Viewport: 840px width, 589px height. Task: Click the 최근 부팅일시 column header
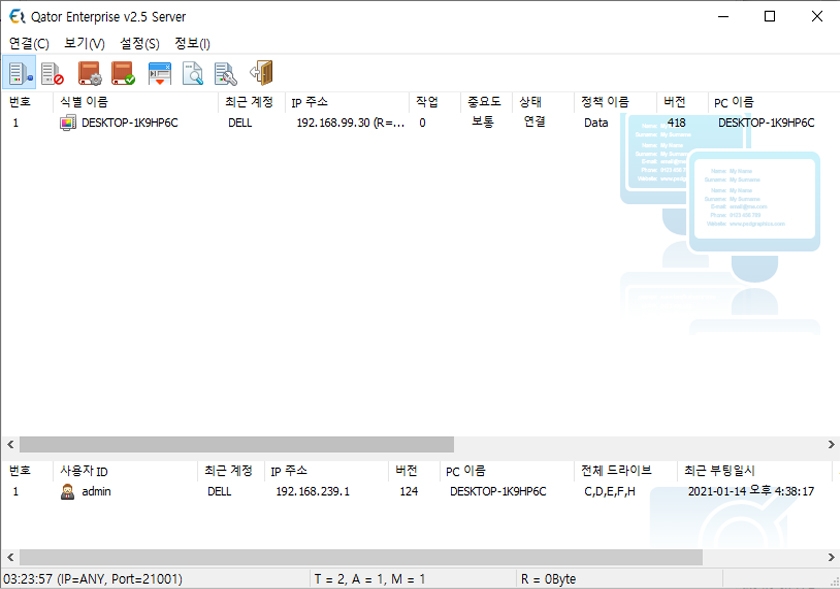pos(754,471)
